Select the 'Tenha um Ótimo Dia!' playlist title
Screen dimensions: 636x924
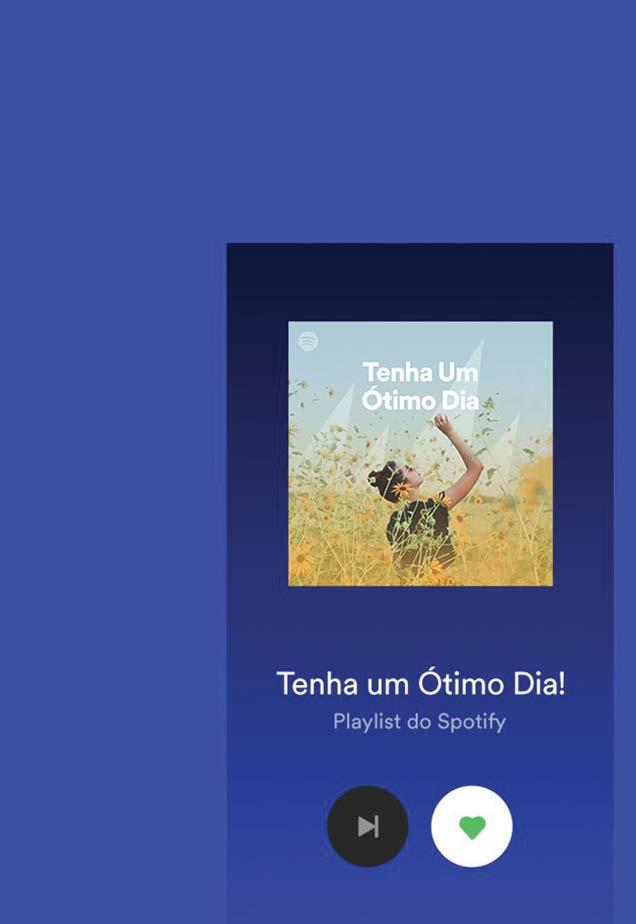click(420, 684)
